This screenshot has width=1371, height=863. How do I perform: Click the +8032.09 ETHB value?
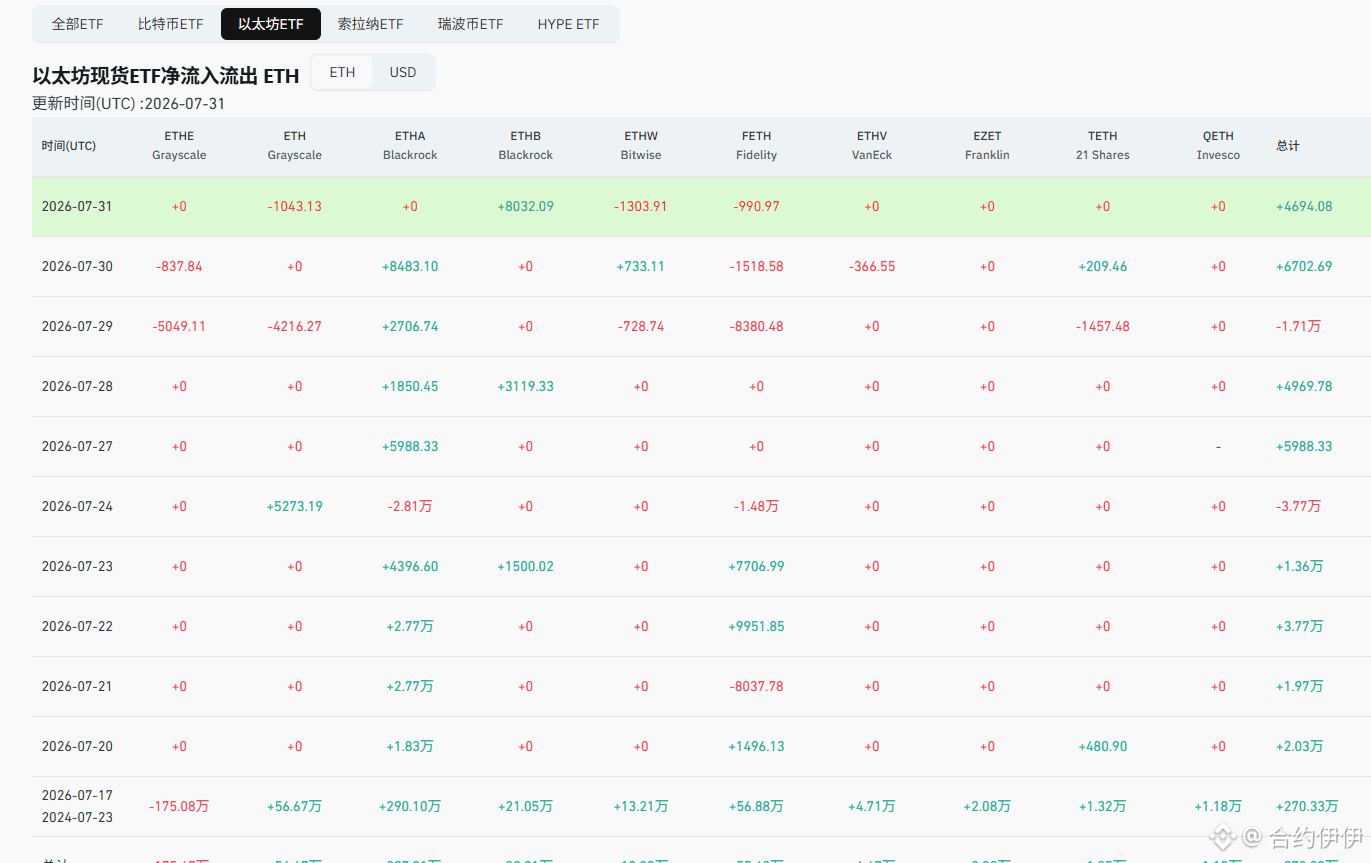pyautogui.click(x=526, y=207)
